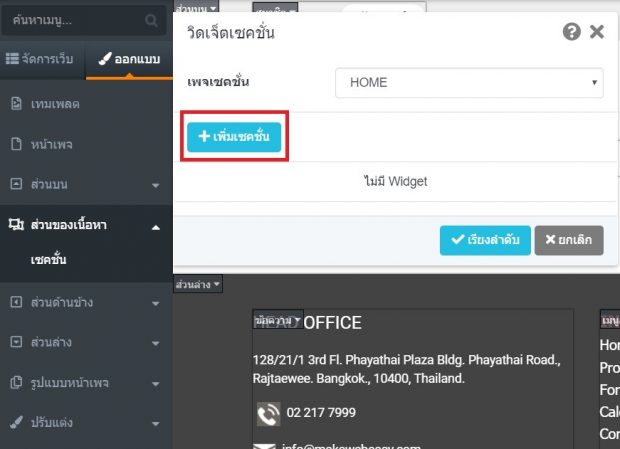Click the help question mark icon
Screen dimensions: 620x449
(571, 32)
